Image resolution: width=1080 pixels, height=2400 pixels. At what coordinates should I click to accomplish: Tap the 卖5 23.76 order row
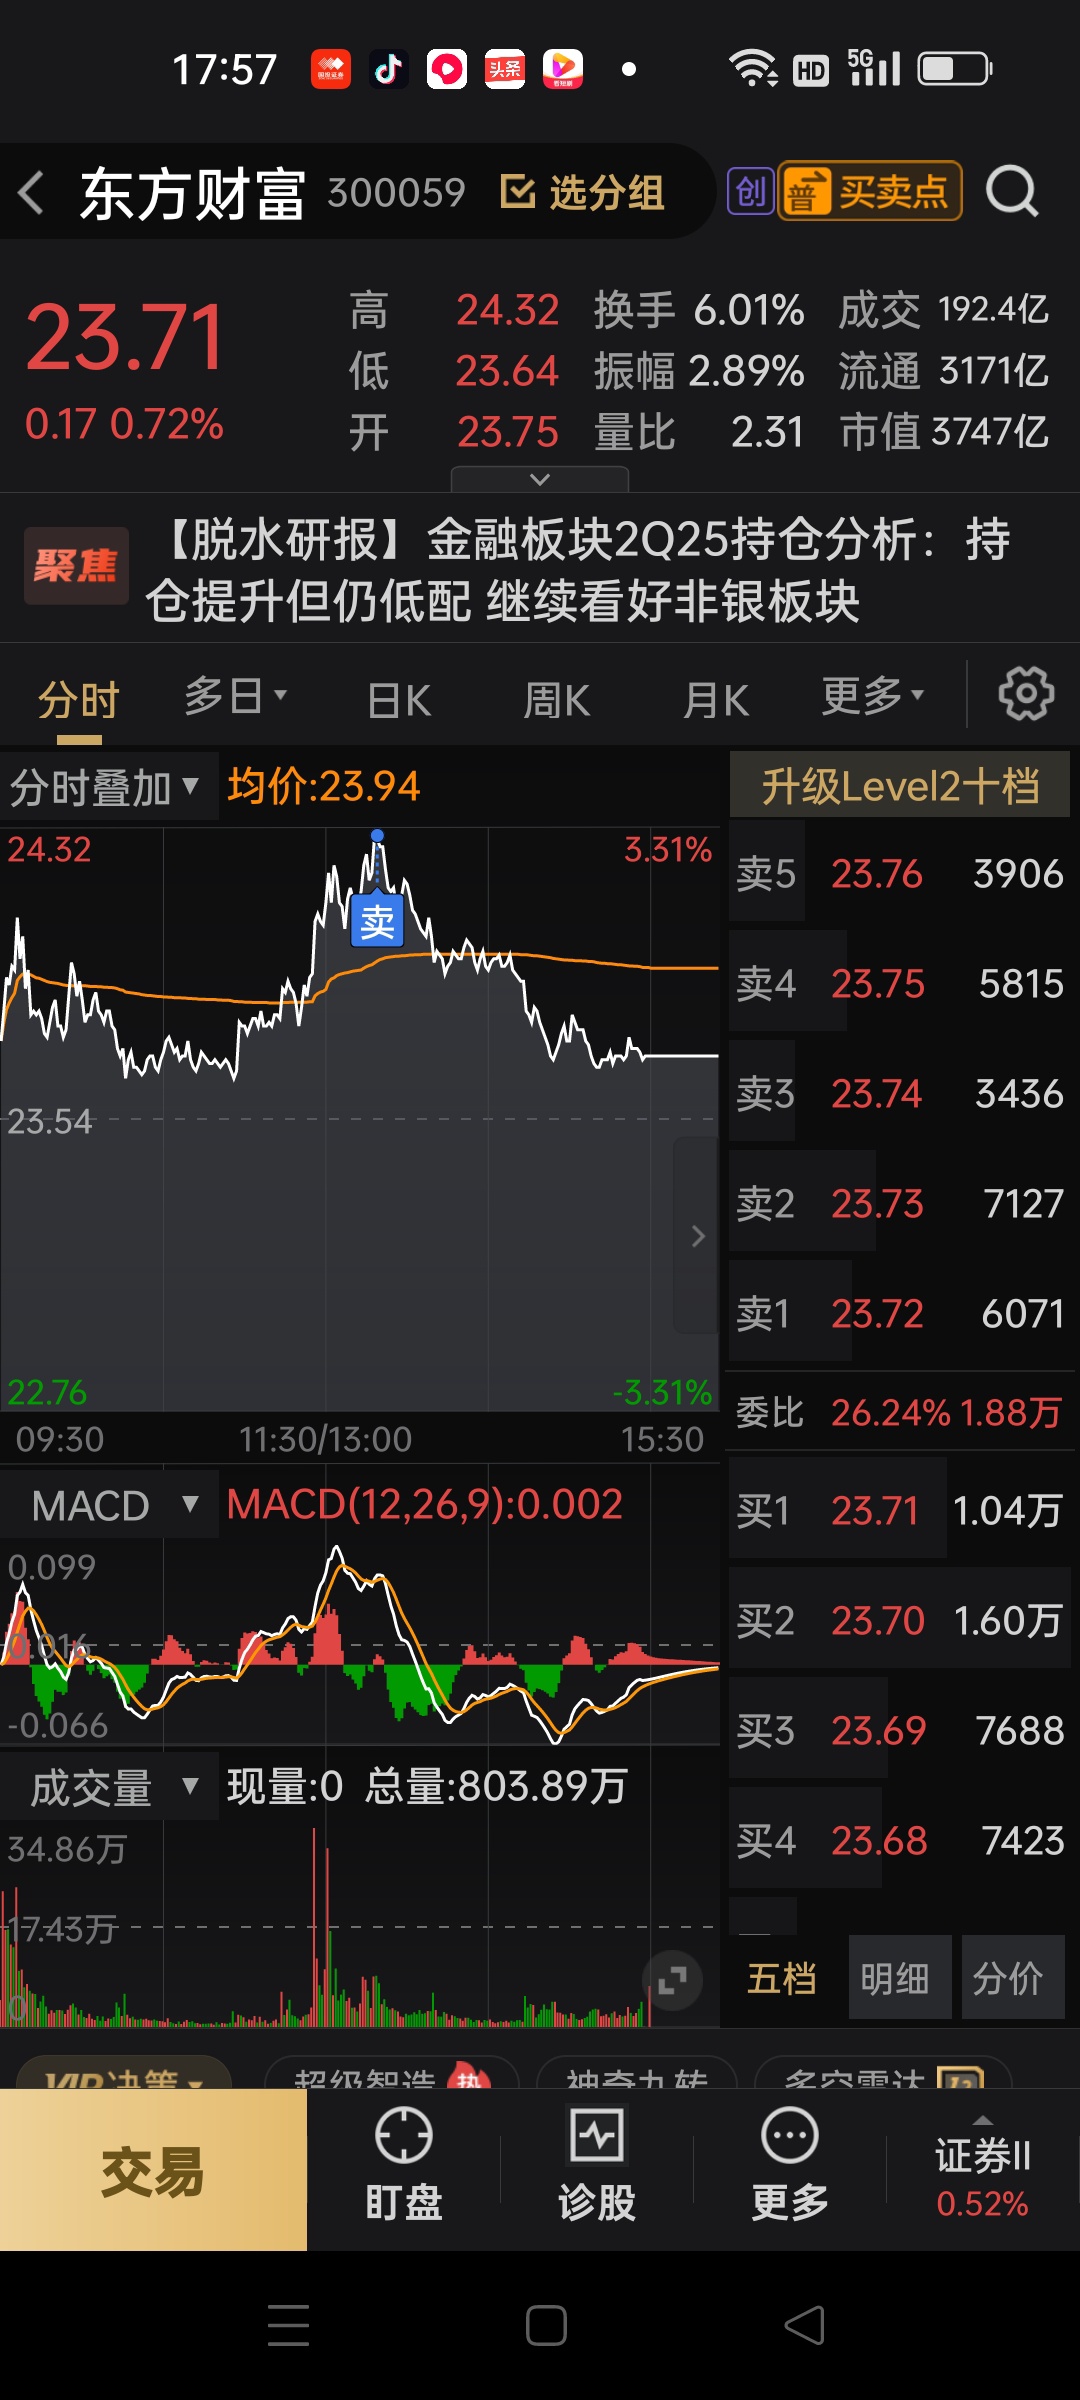pyautogui.click(x=900, y=874)
